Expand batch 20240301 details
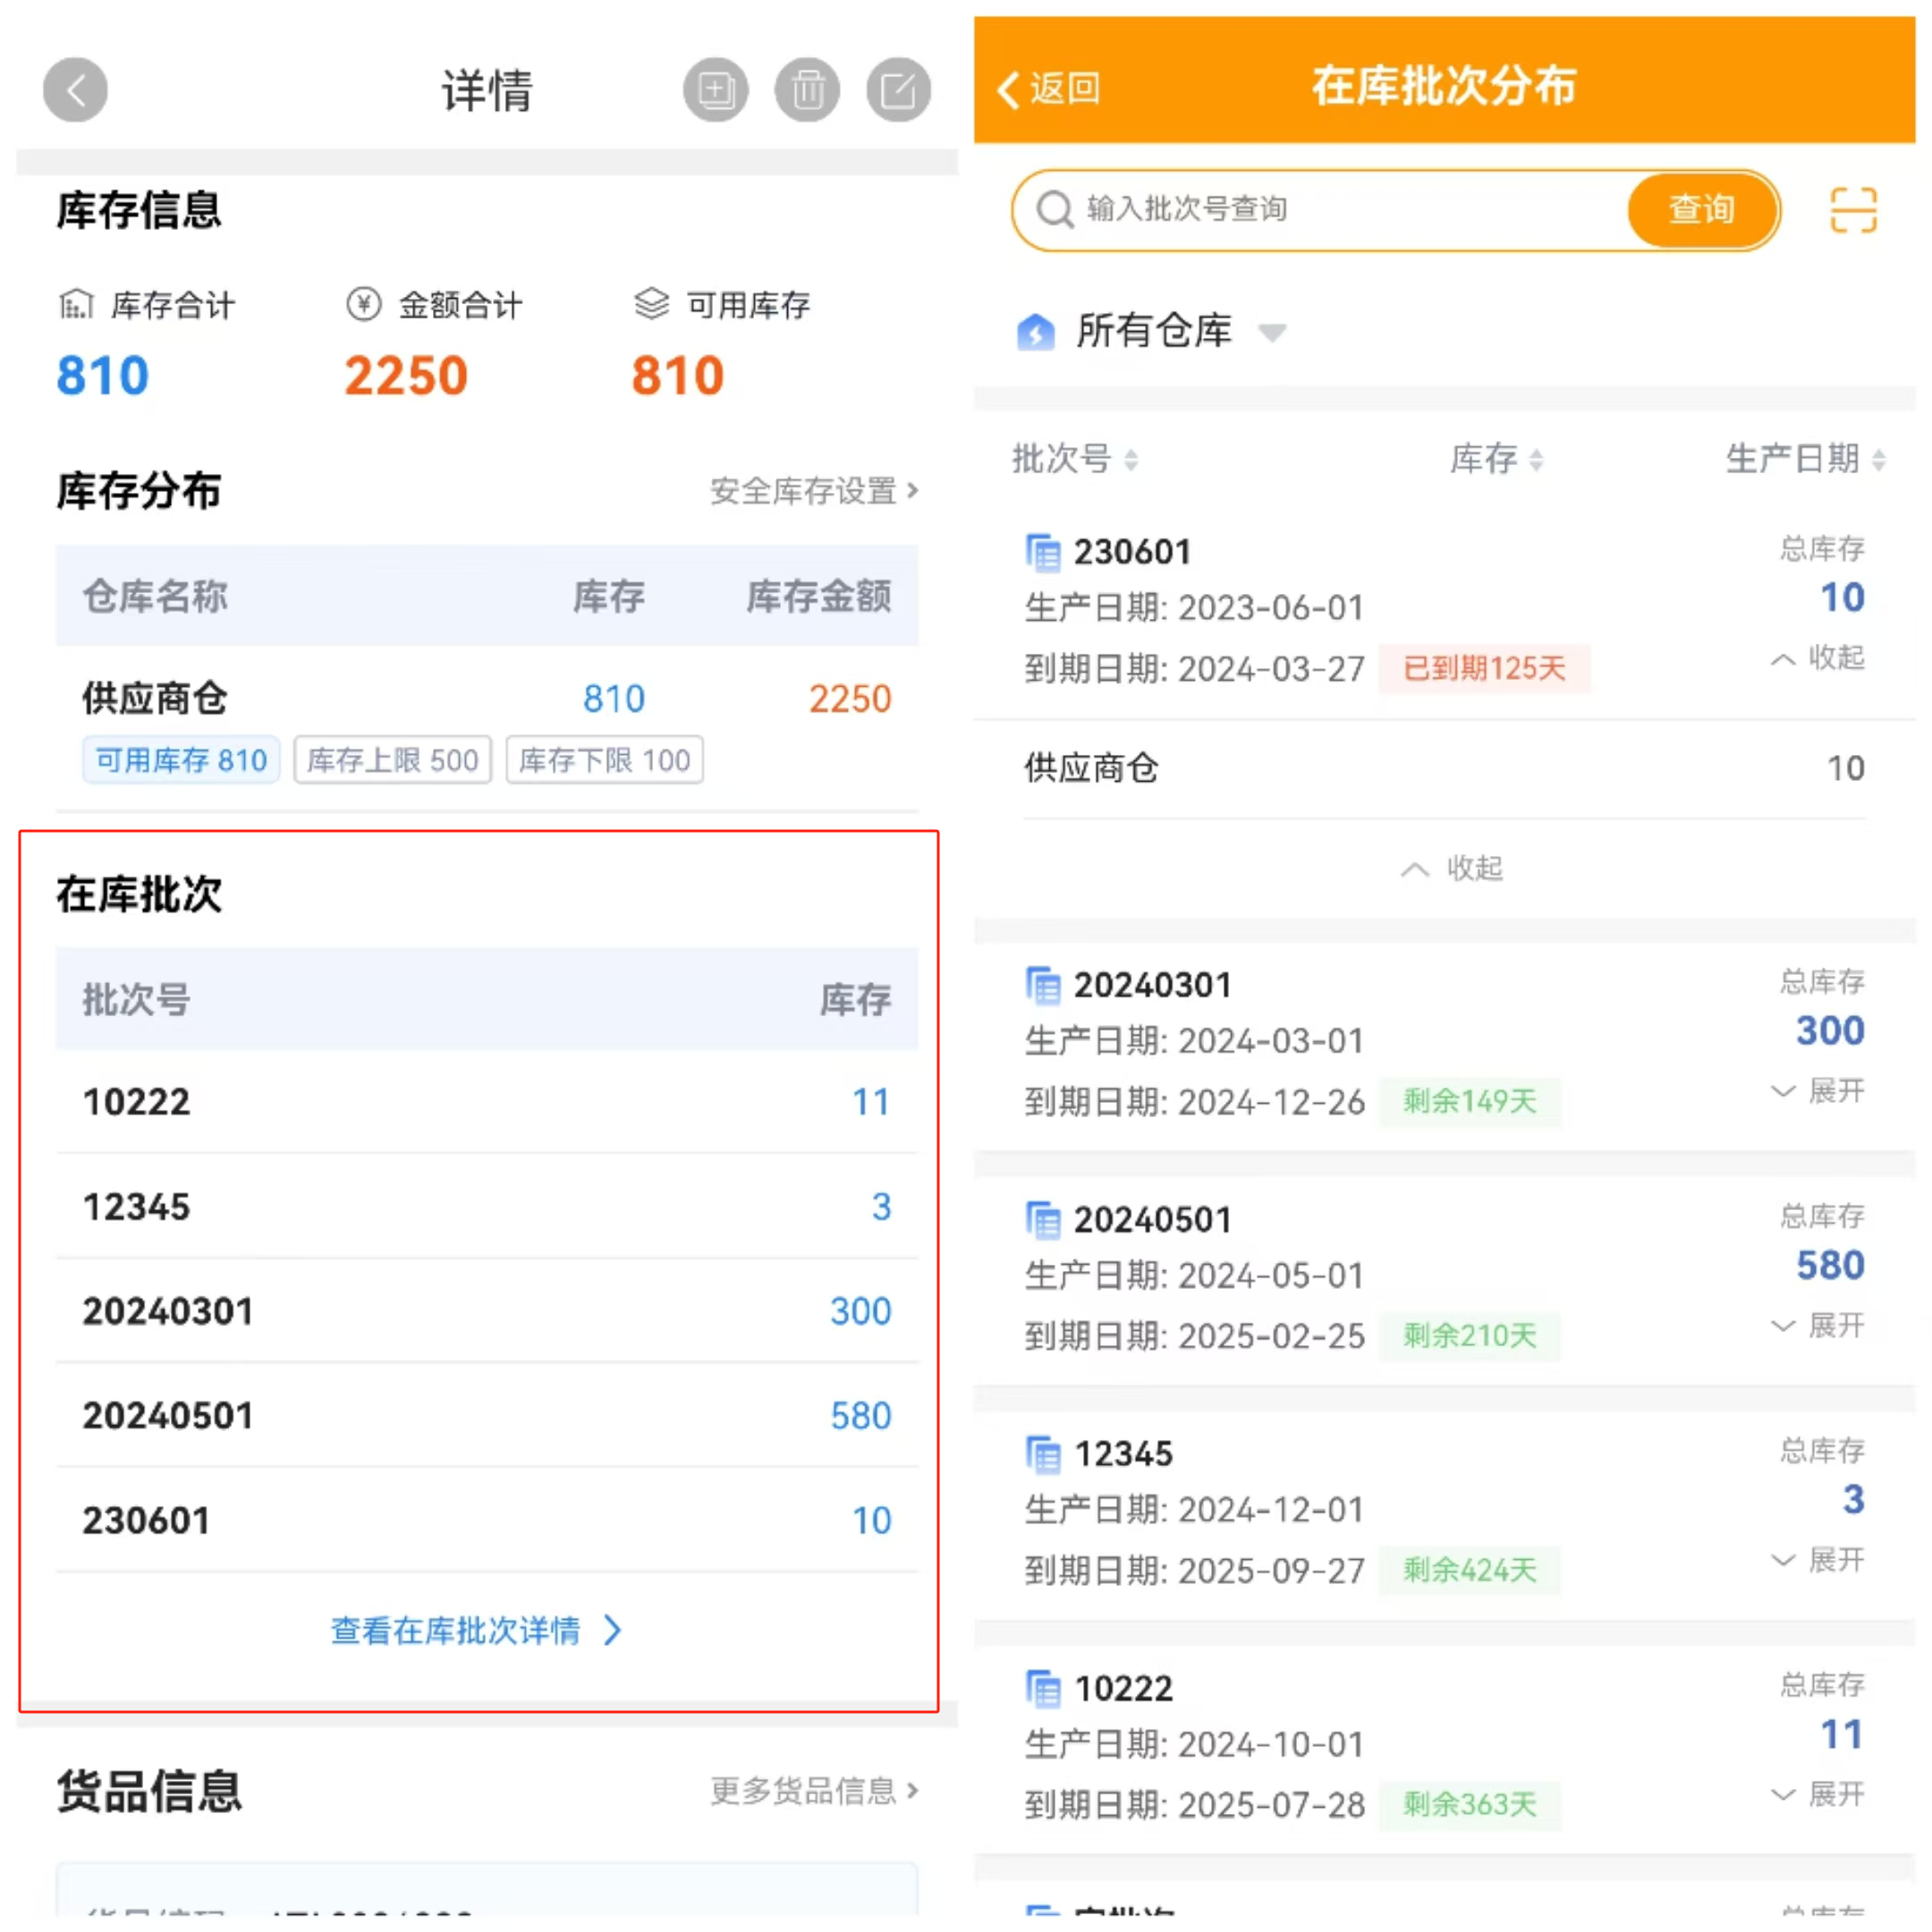This screenshot has height=1932, width=1932. click(x=1818, y=1091)
